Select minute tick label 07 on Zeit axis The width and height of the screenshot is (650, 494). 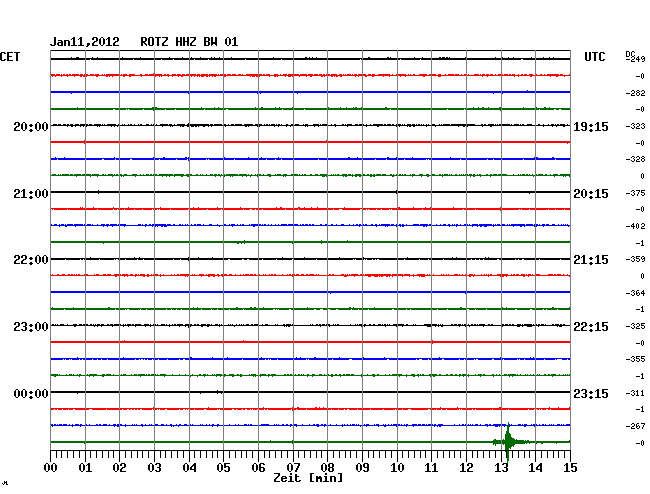[293, 468]
